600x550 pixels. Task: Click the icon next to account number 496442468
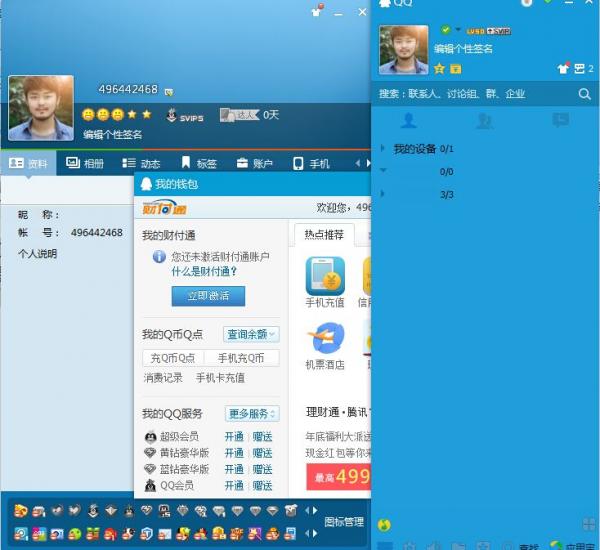click(x=169, y=92)
